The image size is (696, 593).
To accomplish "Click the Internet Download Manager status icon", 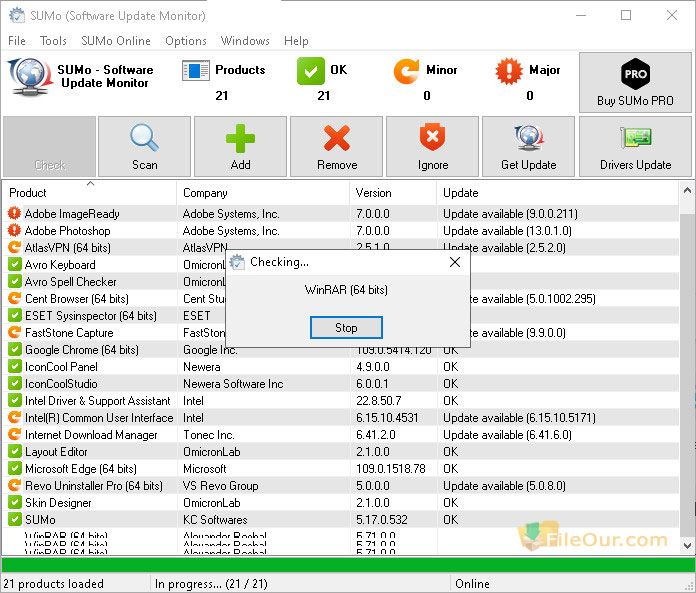I will [x=14, y=435].
